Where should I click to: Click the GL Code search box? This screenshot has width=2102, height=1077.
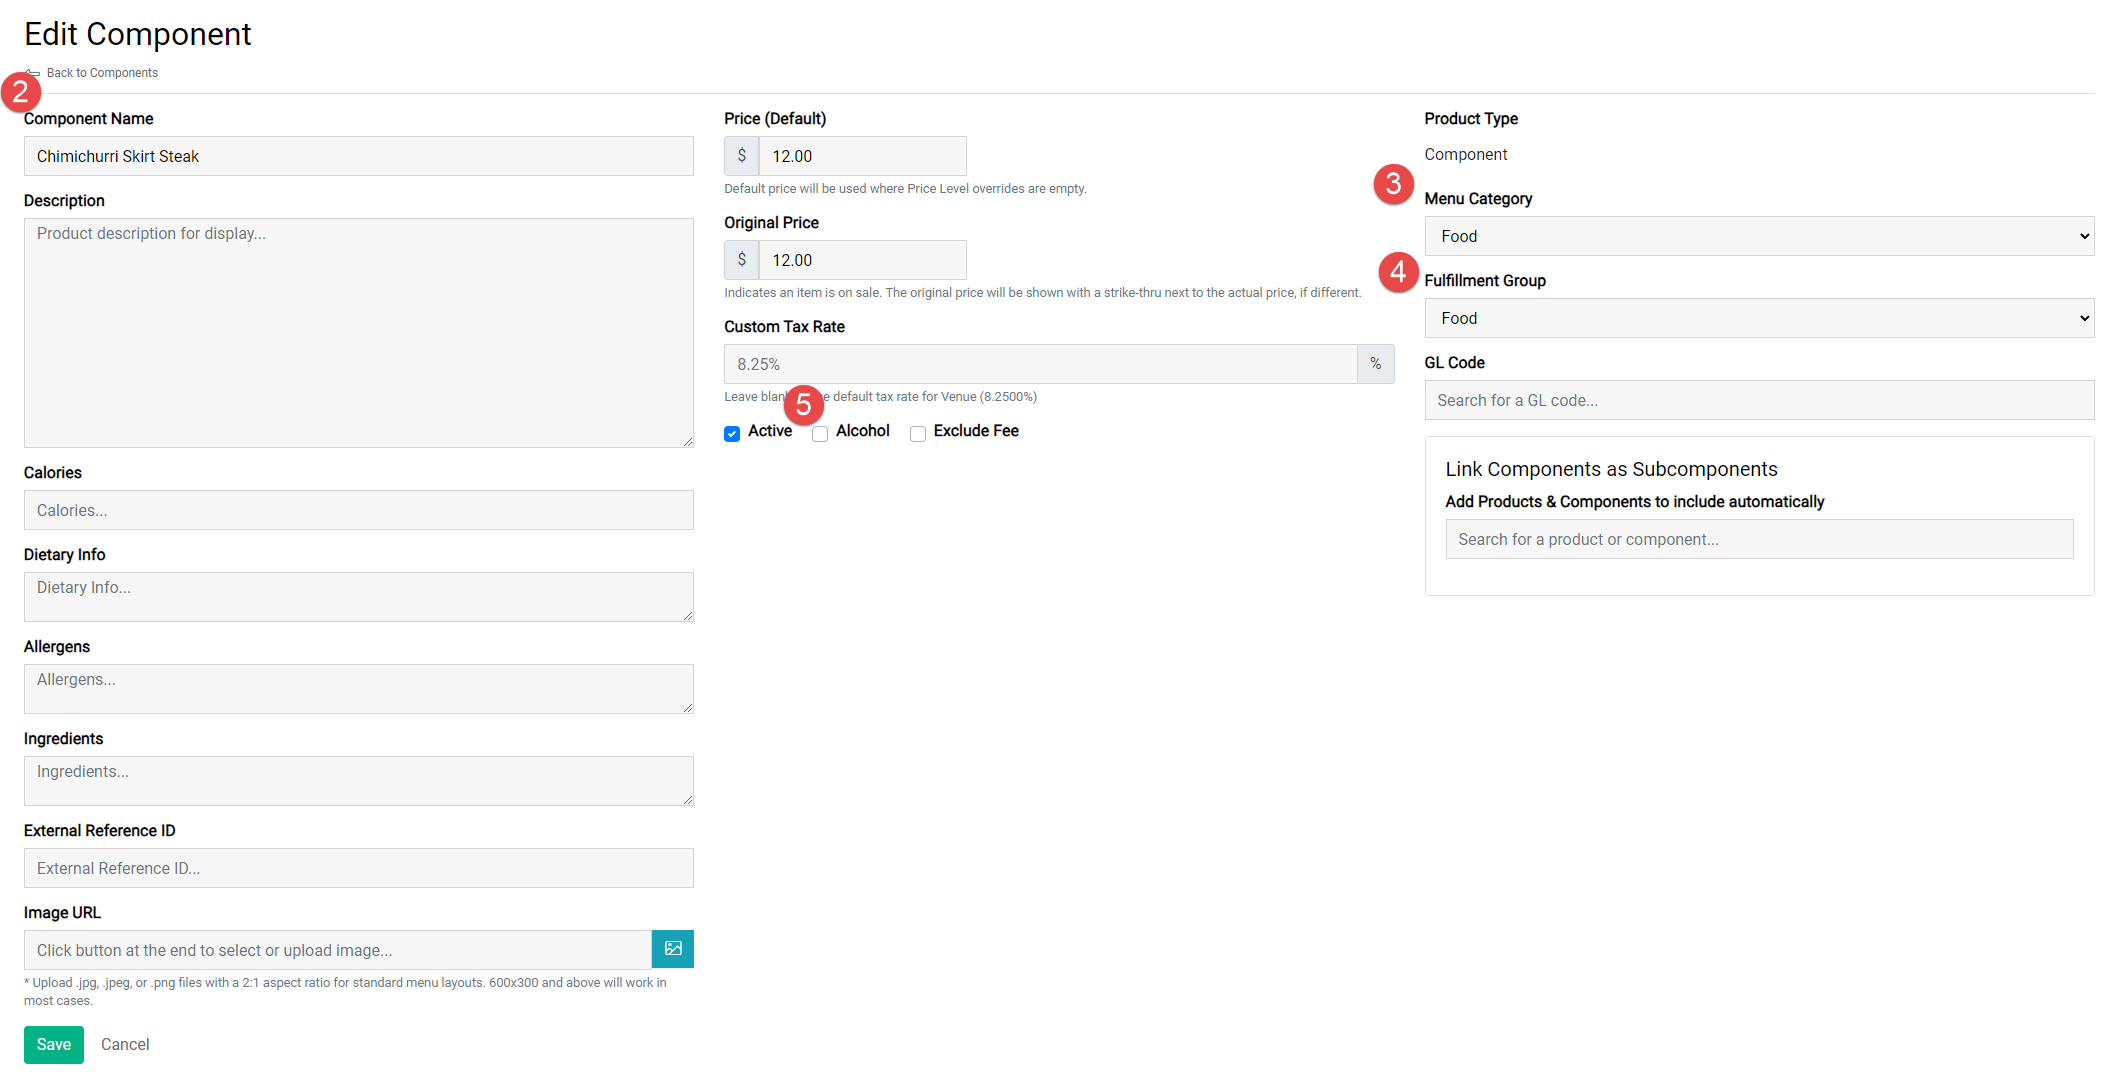1758,400
